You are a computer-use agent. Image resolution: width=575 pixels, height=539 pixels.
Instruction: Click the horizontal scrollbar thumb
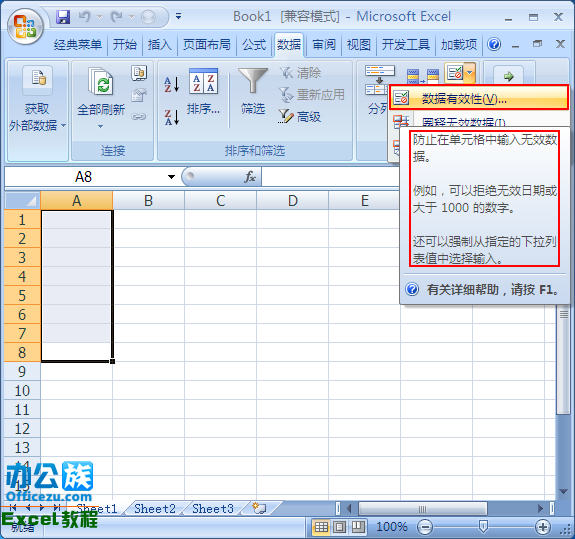422,509
